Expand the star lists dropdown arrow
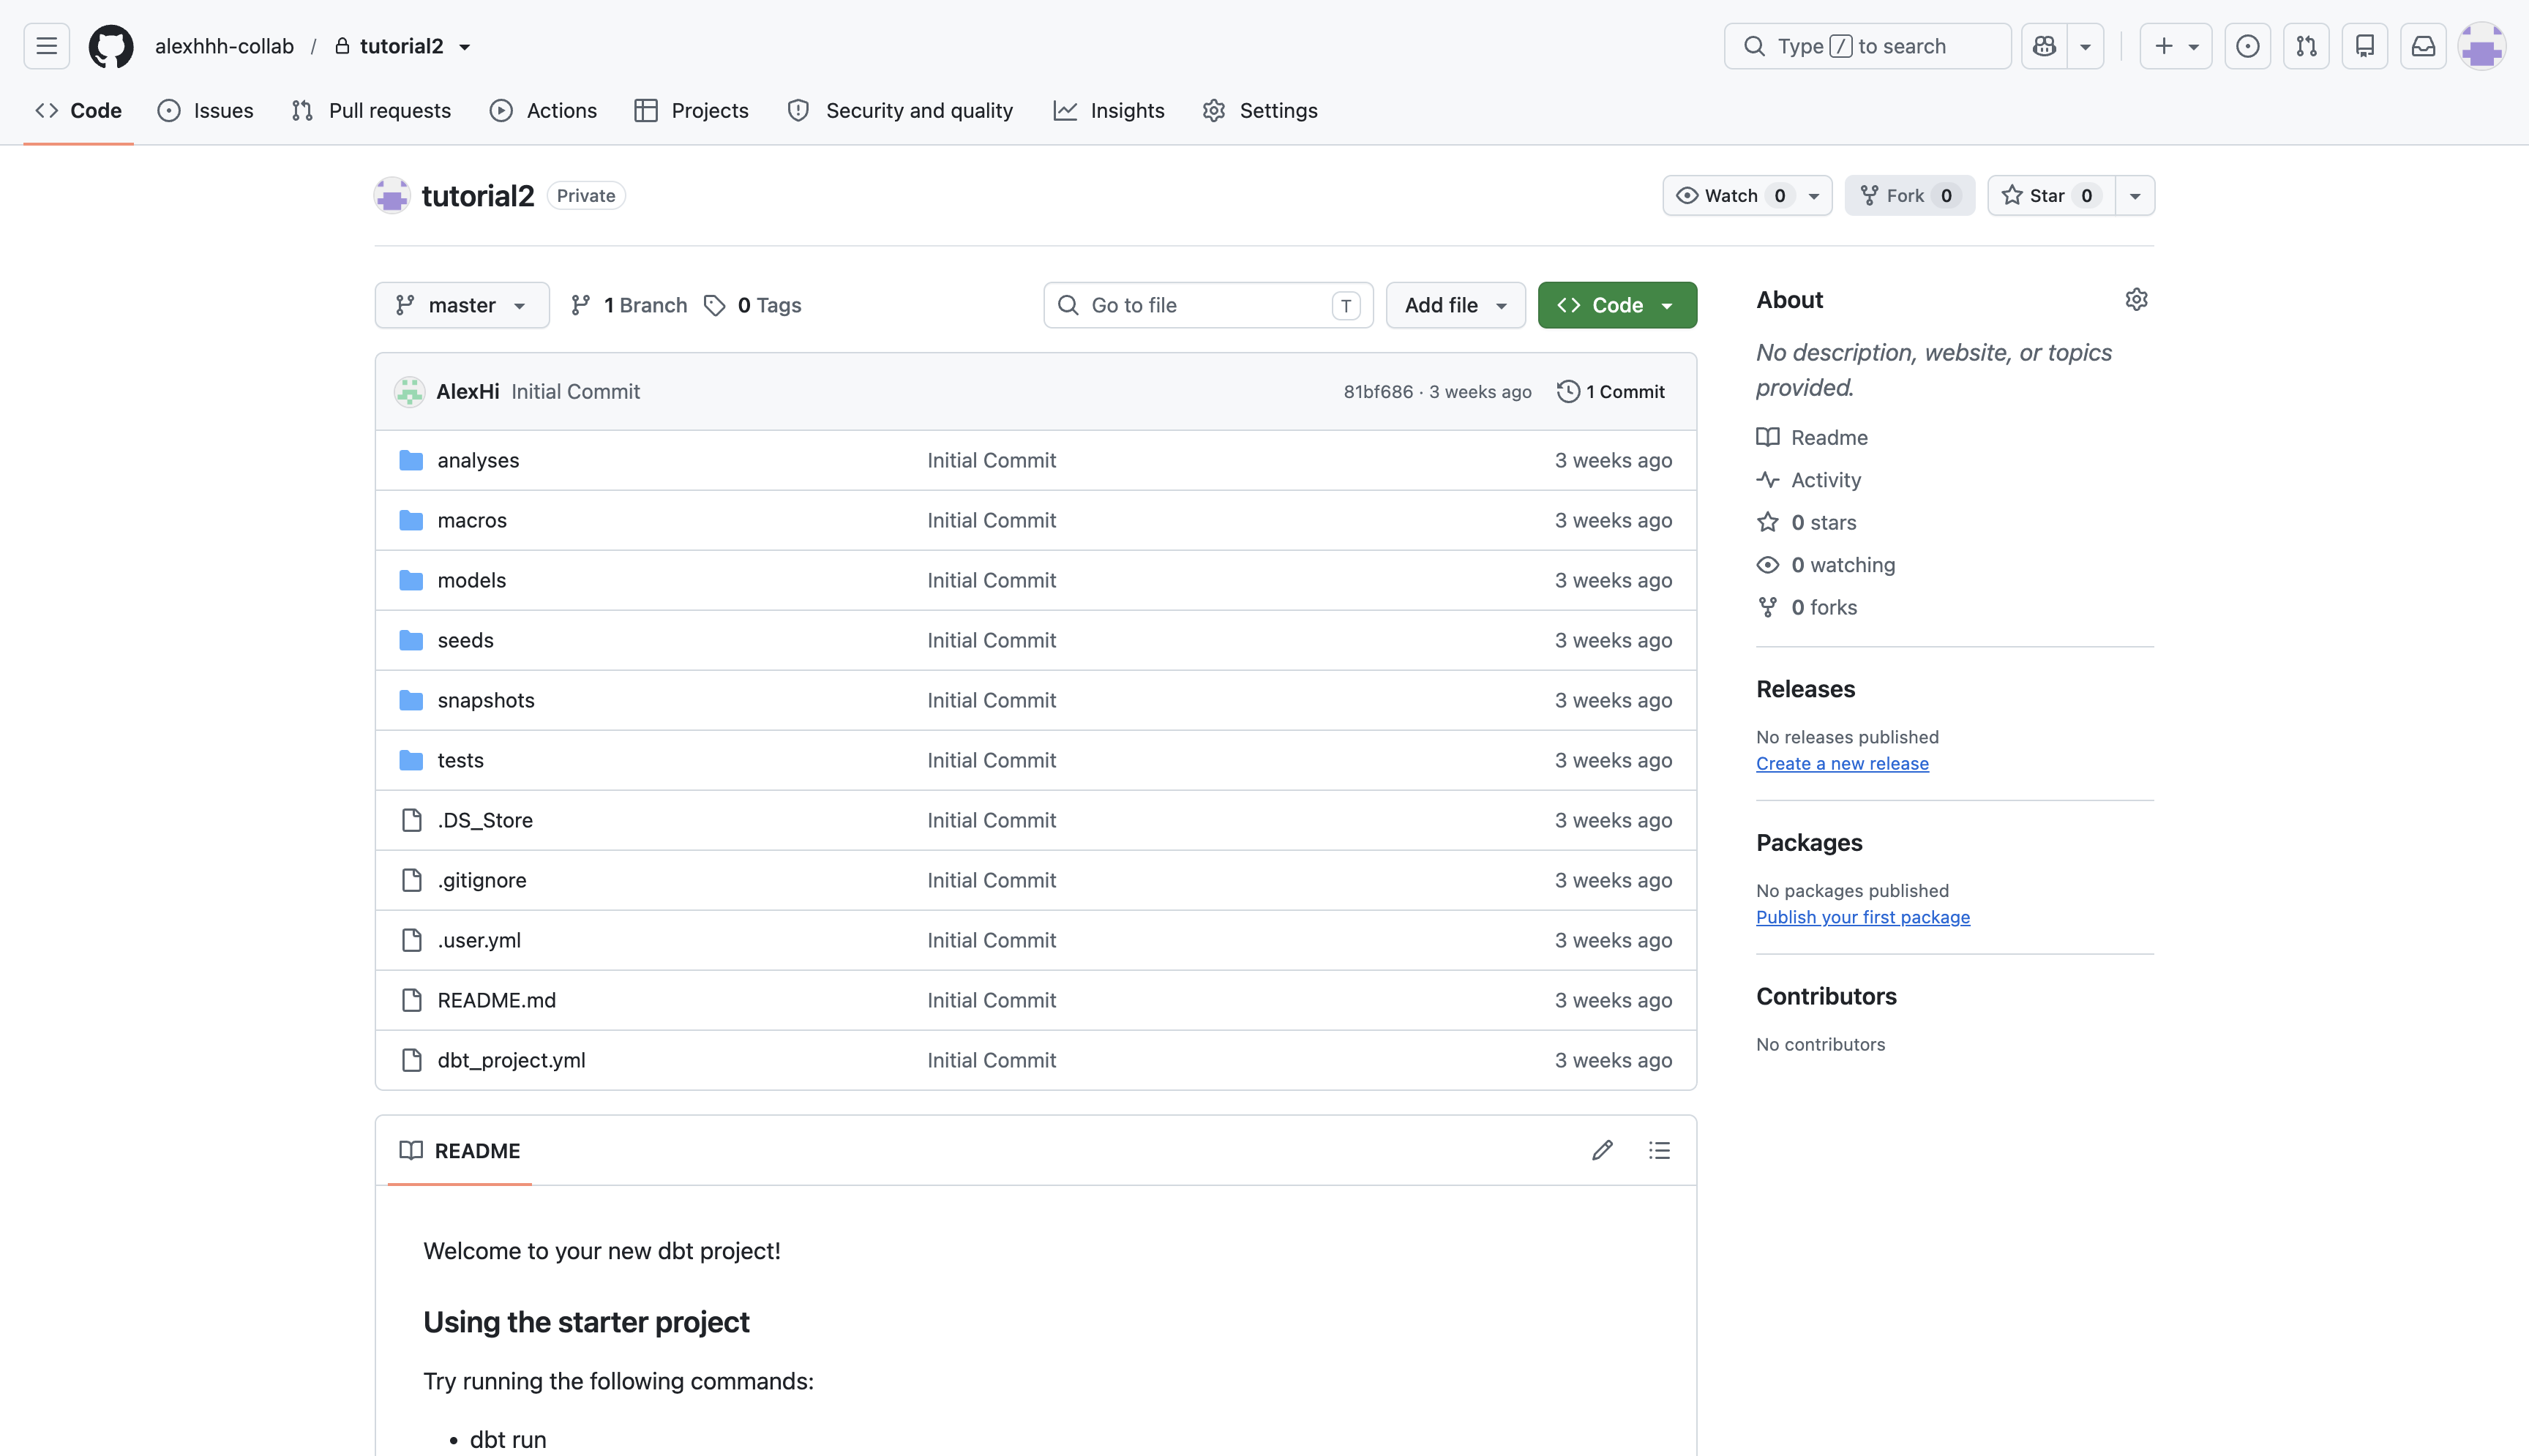The width and height of the screenshot is (2529, 1456). point(2135,196)
